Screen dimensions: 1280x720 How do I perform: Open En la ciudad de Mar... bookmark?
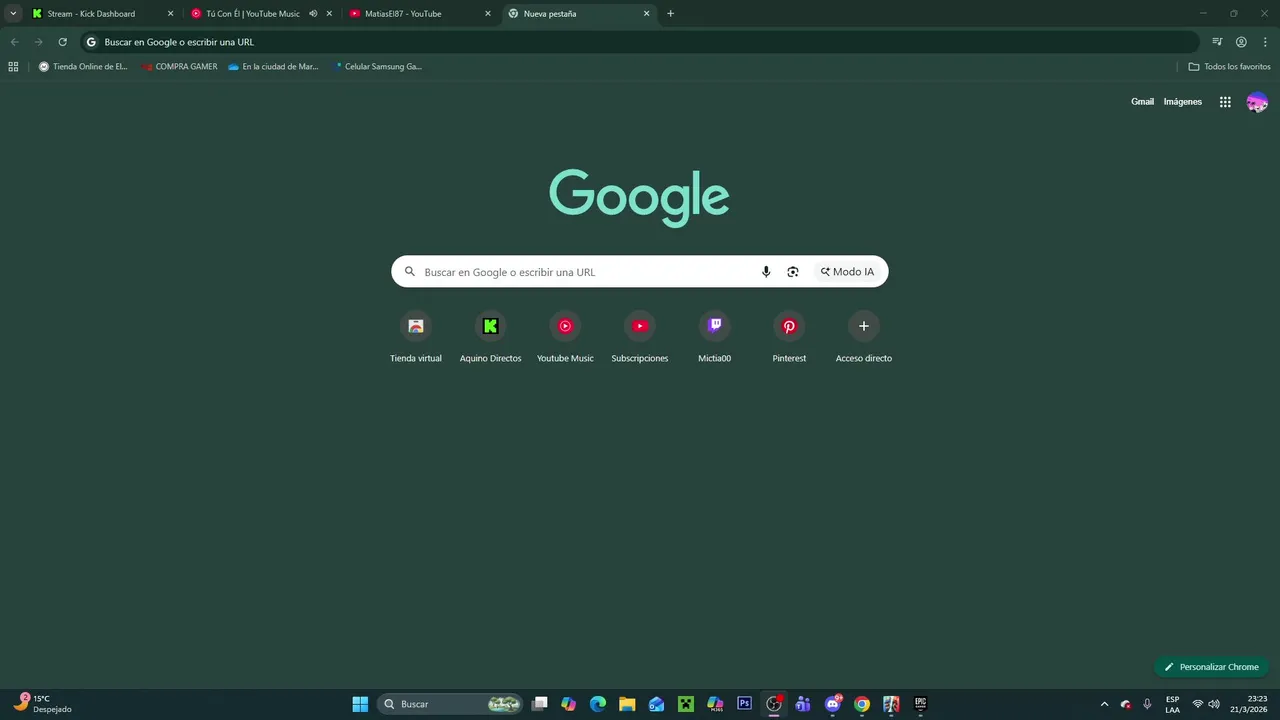tap(273, 67)
